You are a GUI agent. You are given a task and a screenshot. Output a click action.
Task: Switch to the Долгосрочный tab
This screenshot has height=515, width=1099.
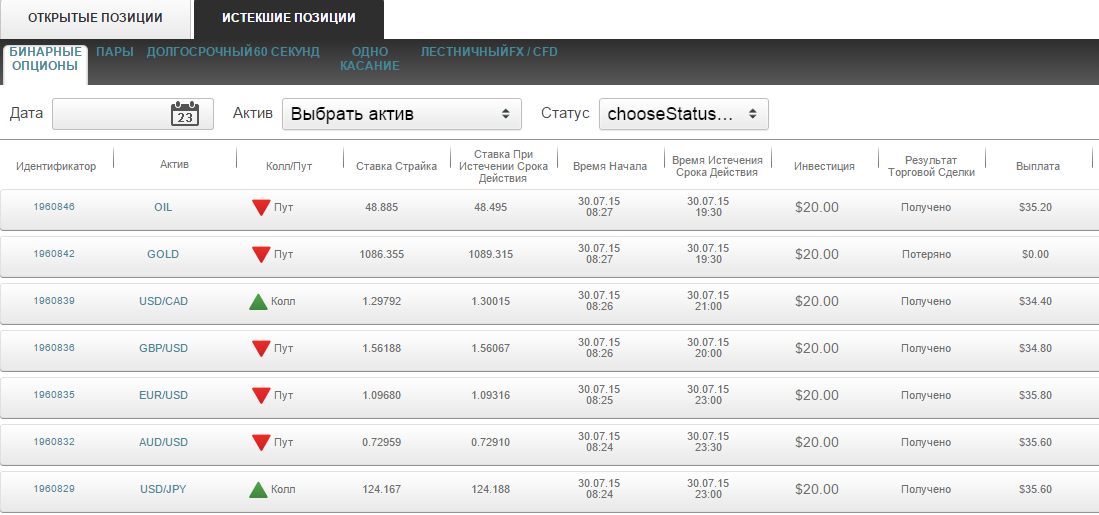tap(199, 52)
